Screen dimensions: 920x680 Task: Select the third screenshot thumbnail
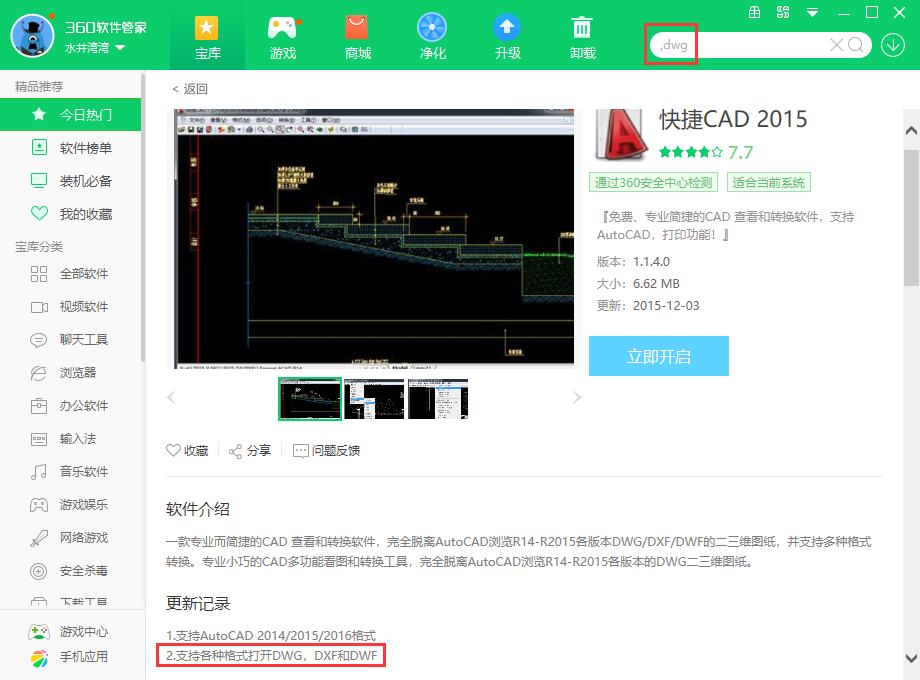[438, 399]
